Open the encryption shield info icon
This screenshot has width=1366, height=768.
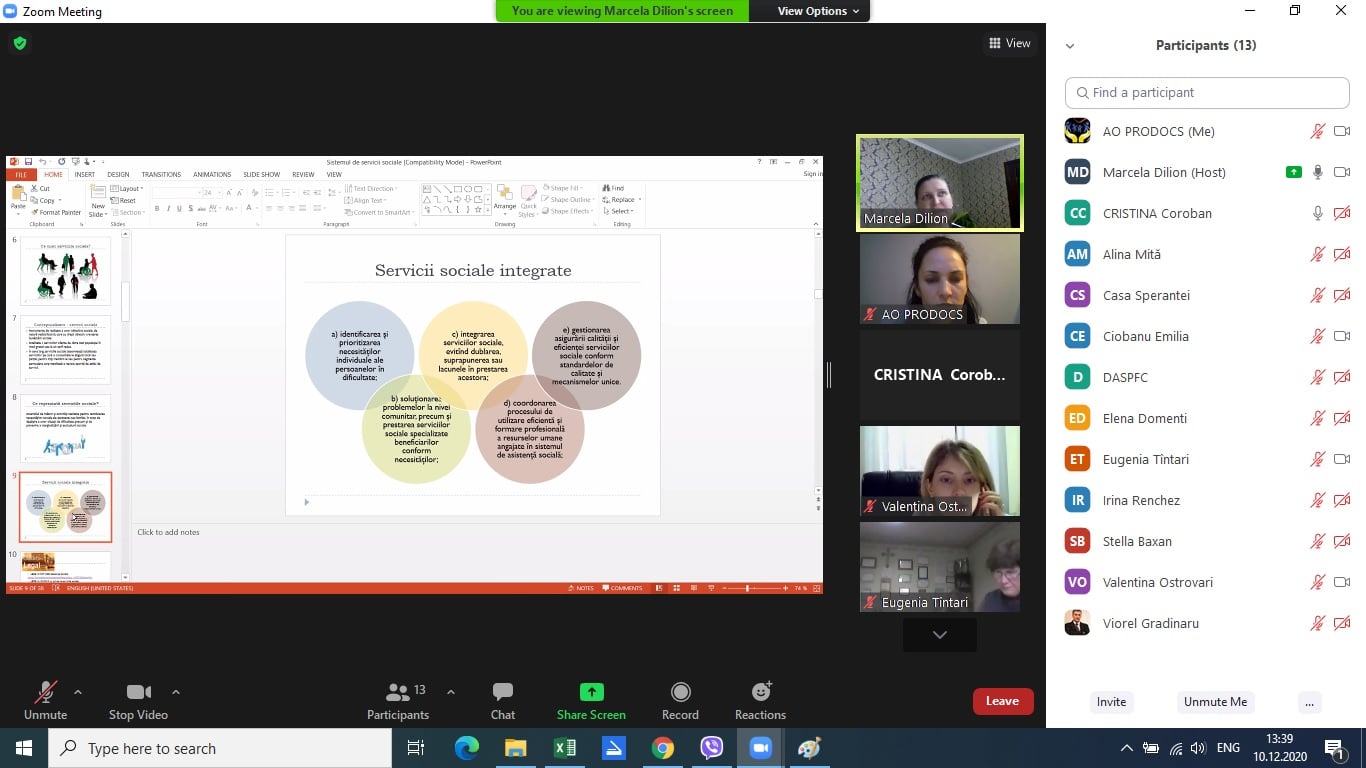point(20,44)
